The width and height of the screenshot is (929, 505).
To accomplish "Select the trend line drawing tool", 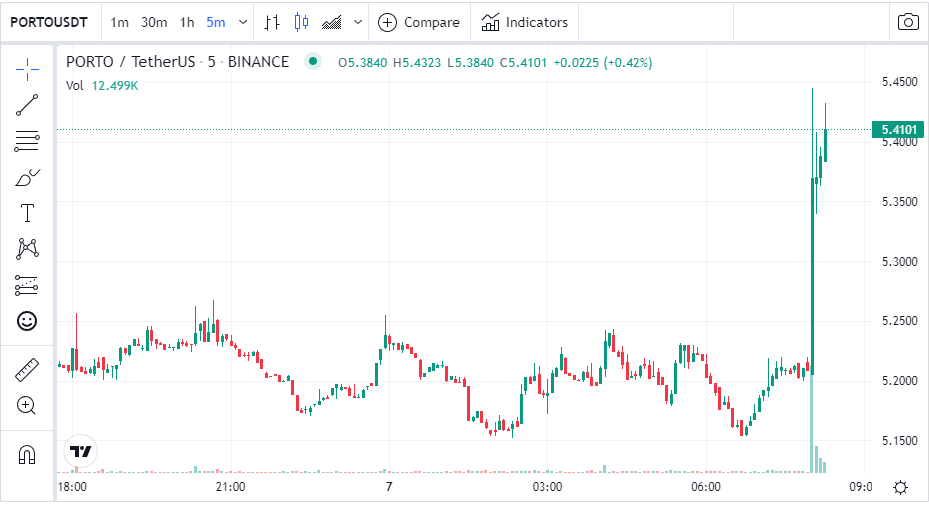I will pos(27,105).
